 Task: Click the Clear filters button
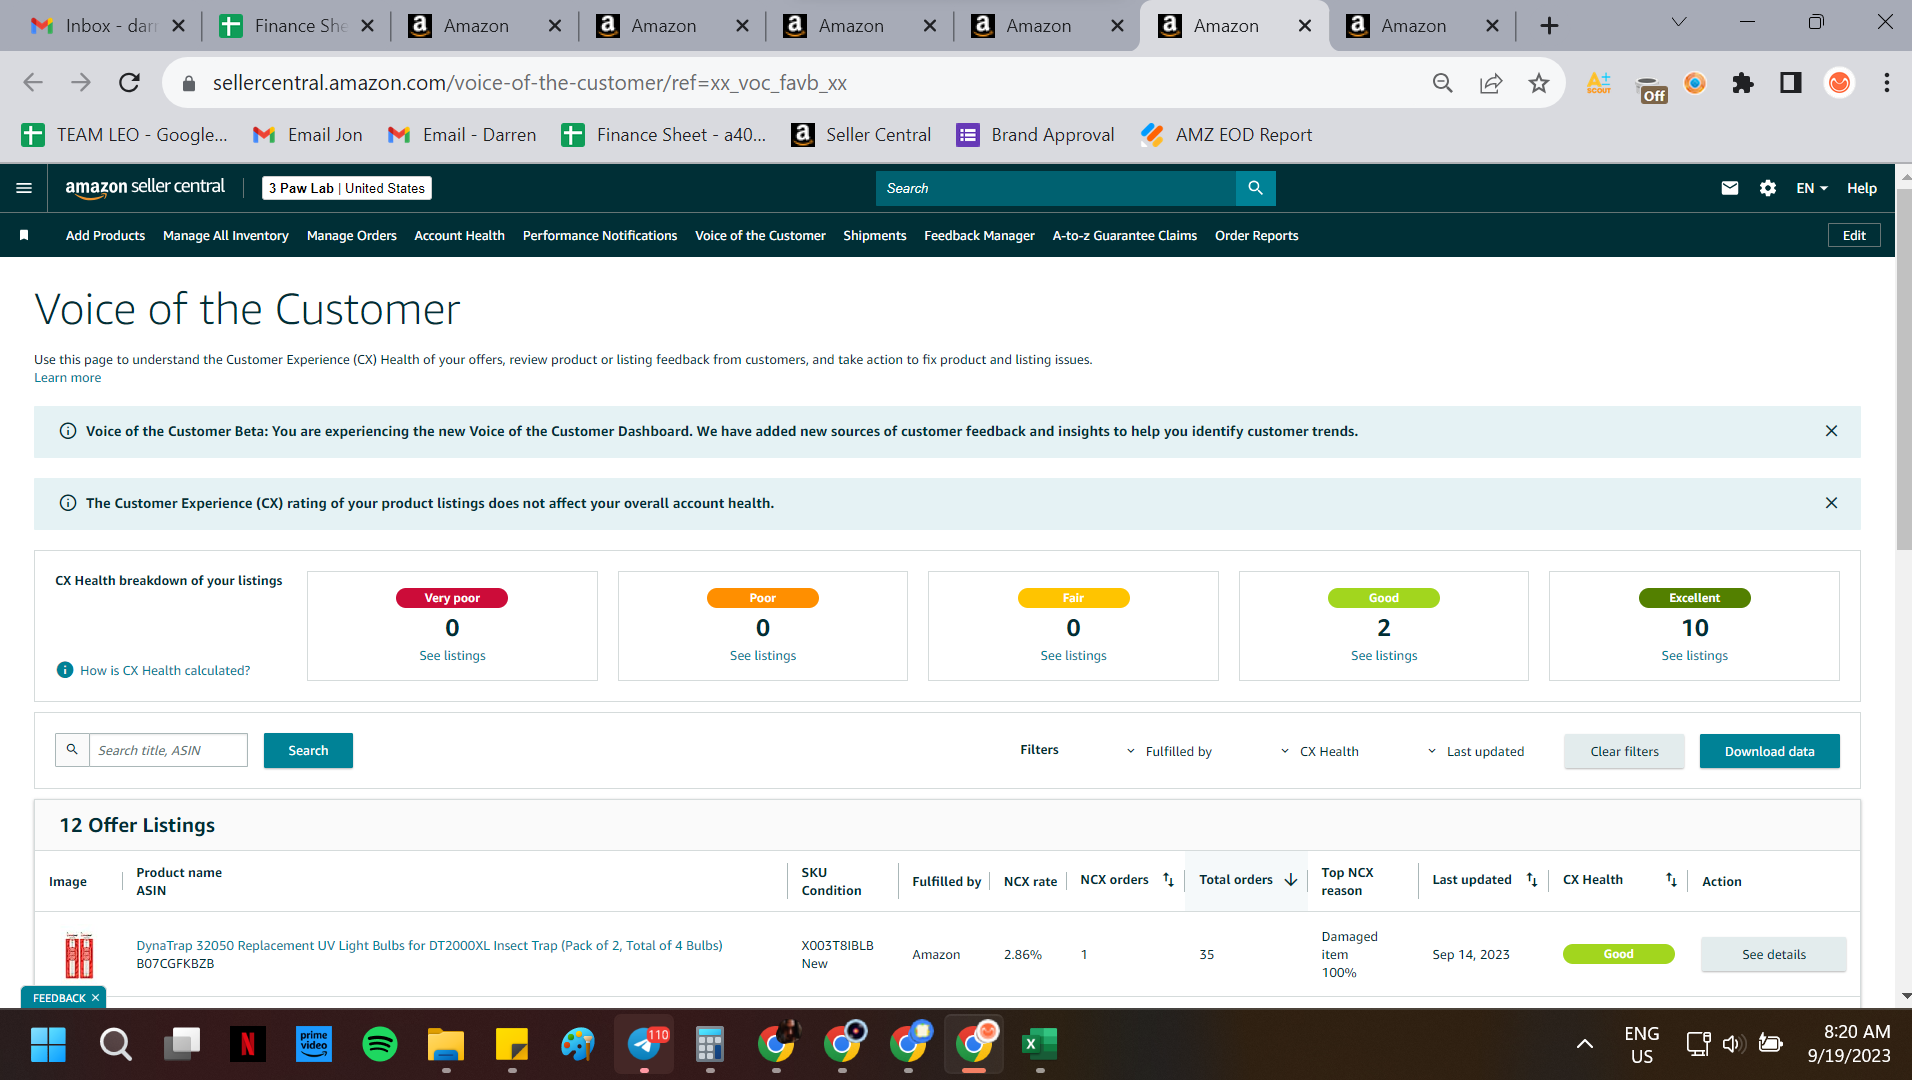(x=1624, y=751)
